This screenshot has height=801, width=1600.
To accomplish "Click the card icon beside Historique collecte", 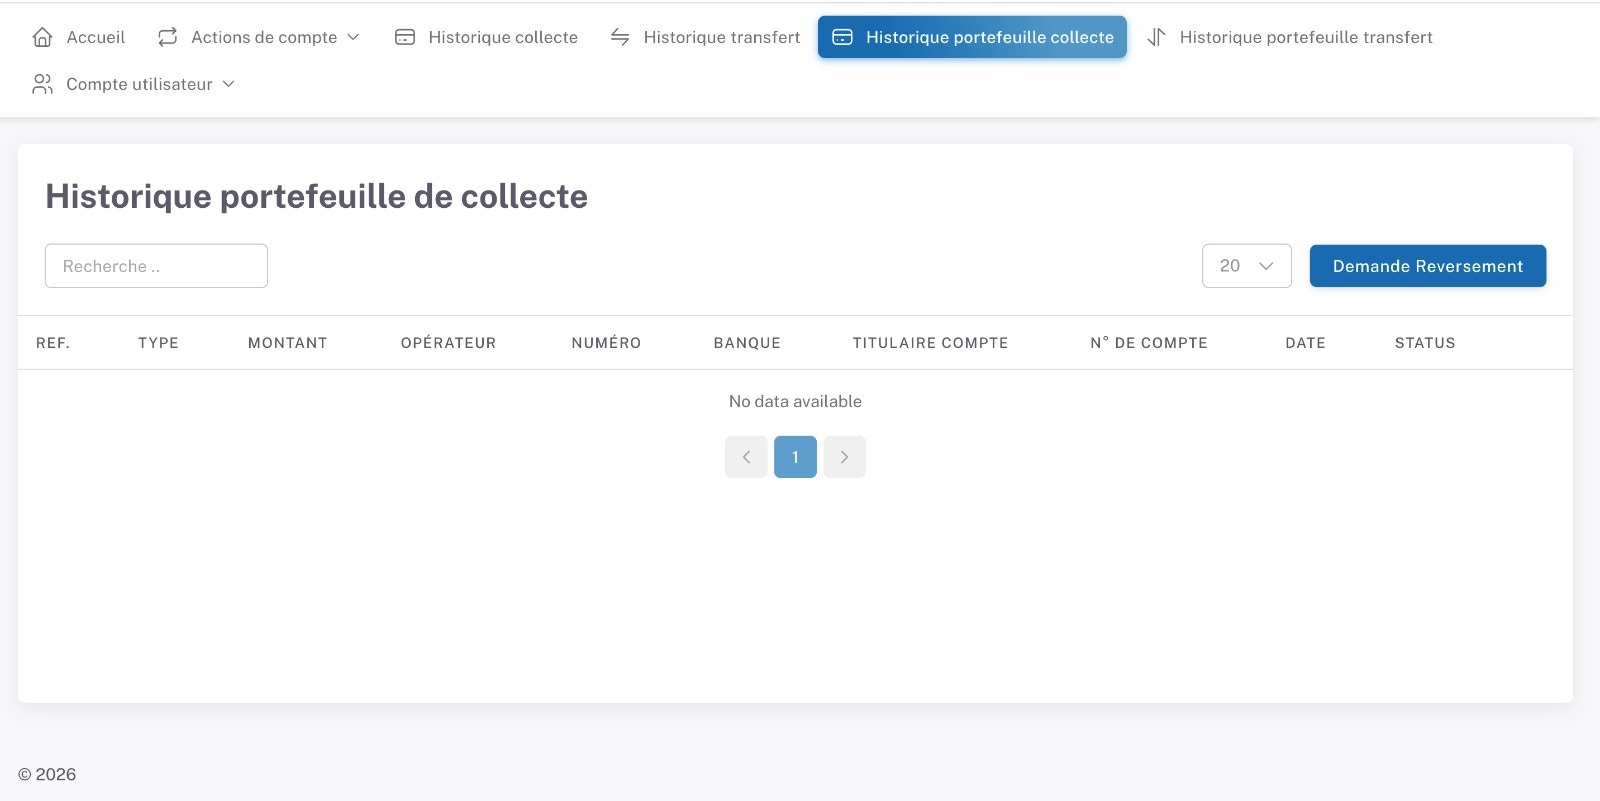I will [405, 37].
